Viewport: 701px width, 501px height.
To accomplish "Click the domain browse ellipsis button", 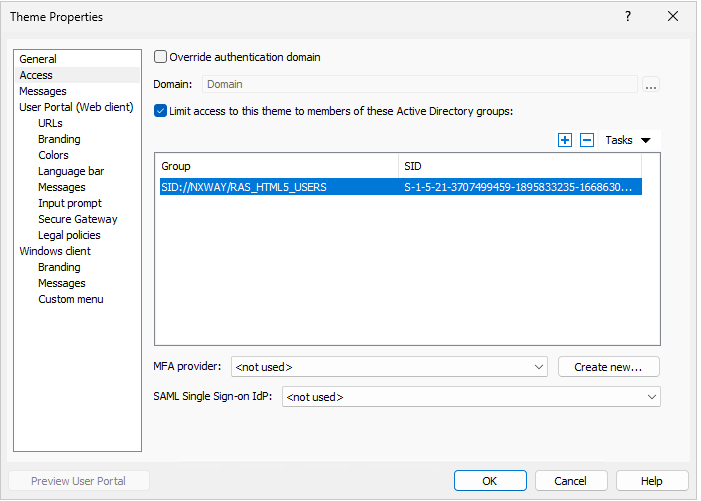I will coord(651,84).
